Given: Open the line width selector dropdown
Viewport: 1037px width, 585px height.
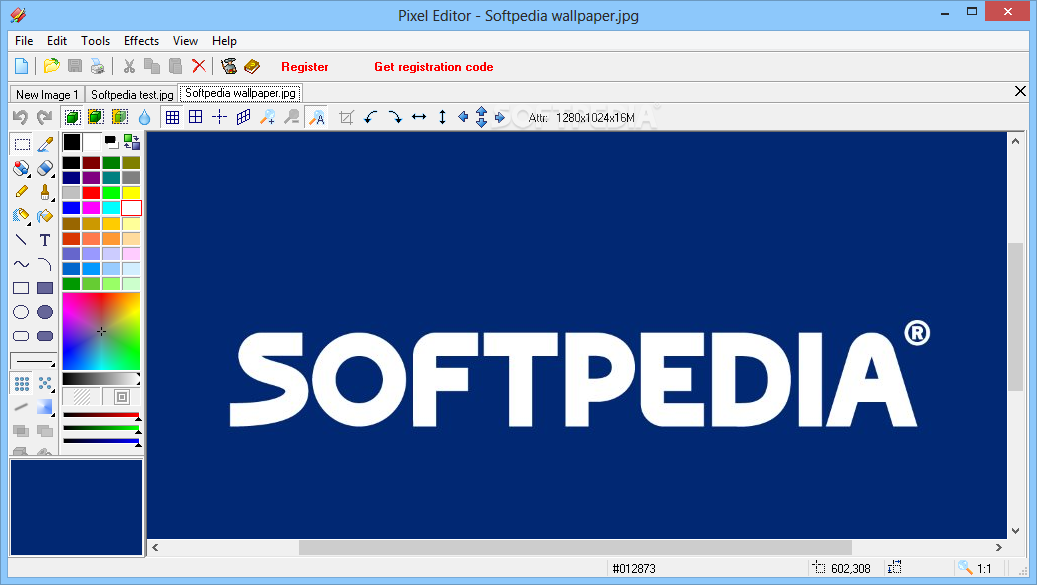Looking at the screenshot, I should [33, 361].
